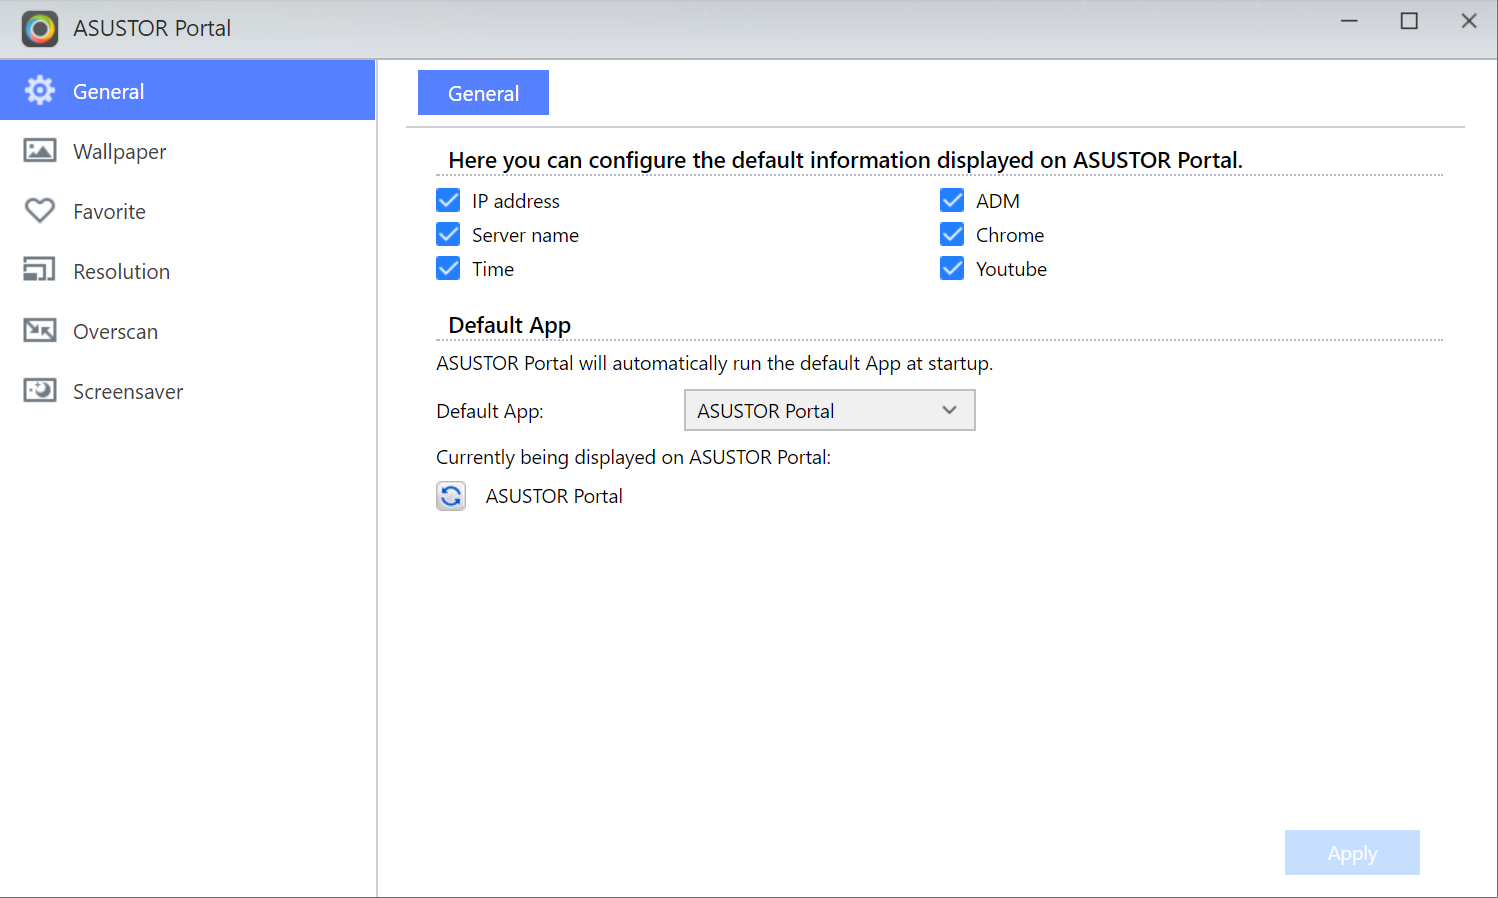1498x898 pixels.
Task: Click the Screensaver icon in sidebar
Action: click(x=40, y=390)
